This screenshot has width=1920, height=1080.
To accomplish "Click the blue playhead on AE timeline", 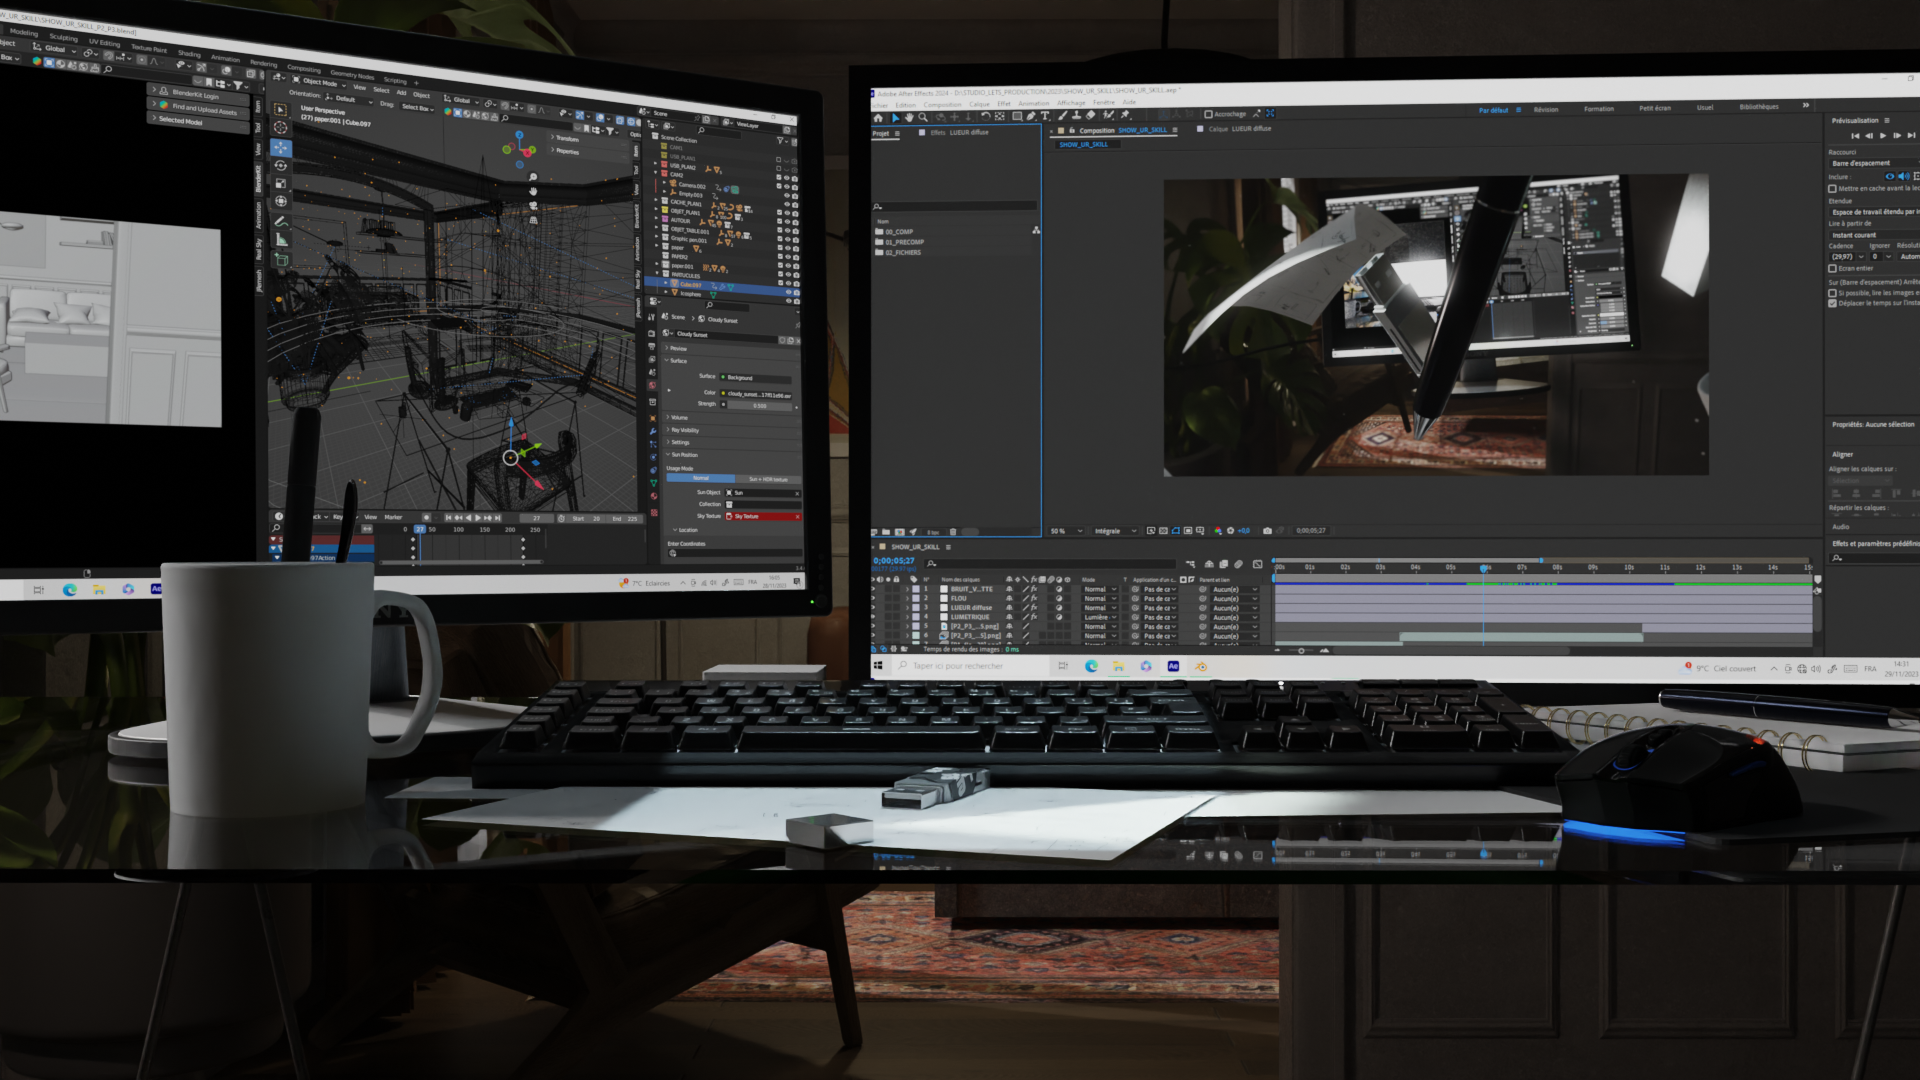I will pyautogui.click(x=1483, y=568).
